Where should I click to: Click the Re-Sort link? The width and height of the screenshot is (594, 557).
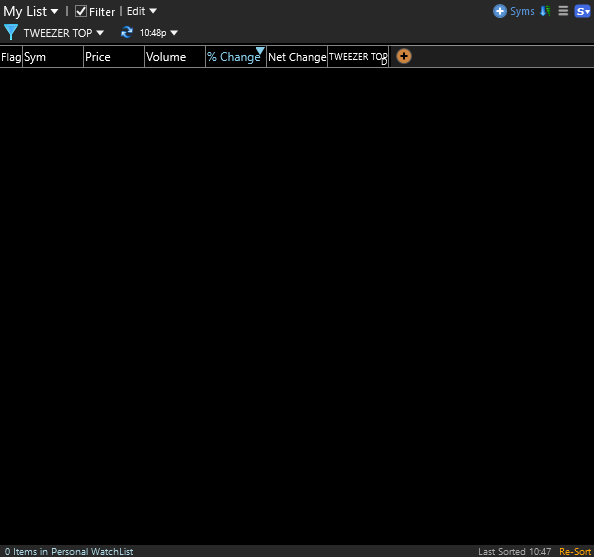point(575,551)
